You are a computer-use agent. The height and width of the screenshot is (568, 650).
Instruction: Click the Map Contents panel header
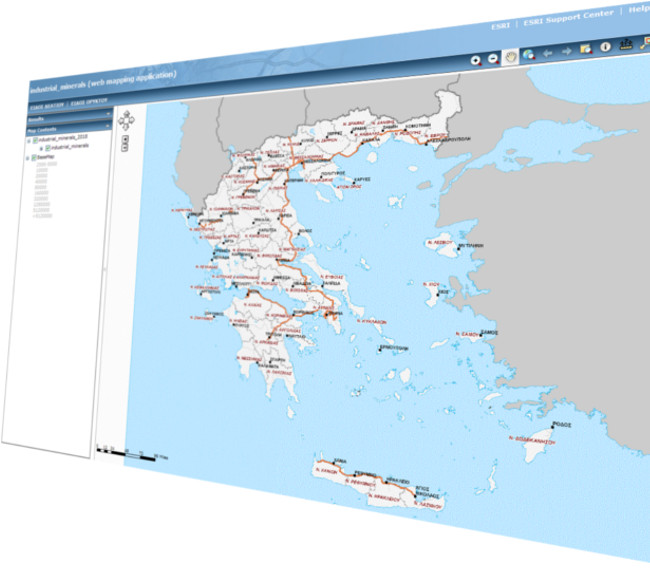click(x=68, y=128)
